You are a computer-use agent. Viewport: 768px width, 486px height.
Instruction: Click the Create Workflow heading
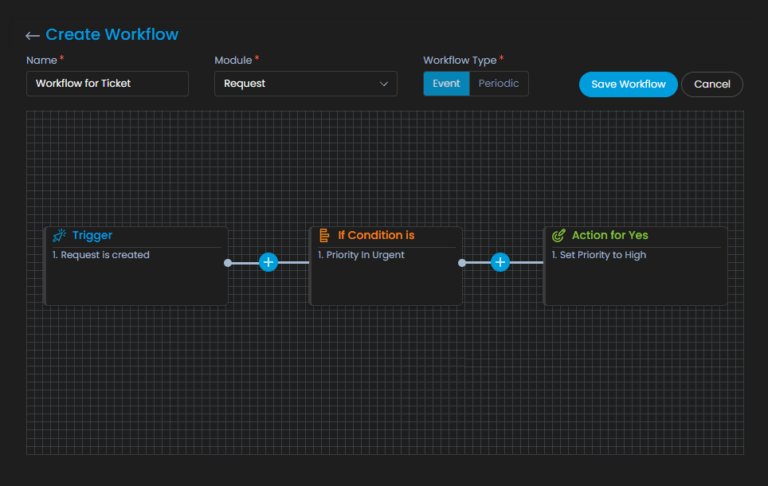(112, 35)
